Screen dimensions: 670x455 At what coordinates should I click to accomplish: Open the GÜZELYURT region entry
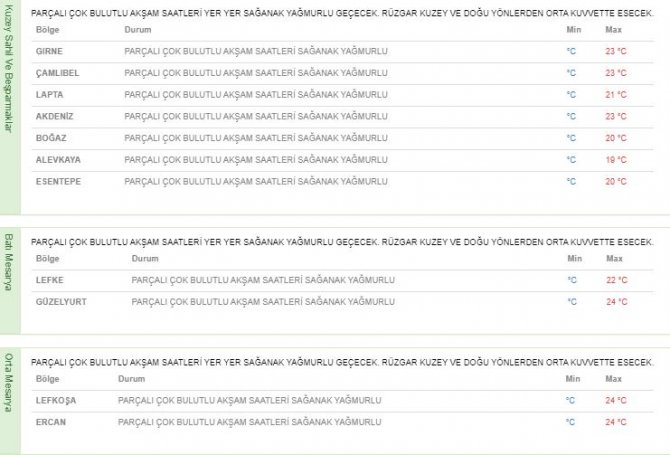click(58, 301)
